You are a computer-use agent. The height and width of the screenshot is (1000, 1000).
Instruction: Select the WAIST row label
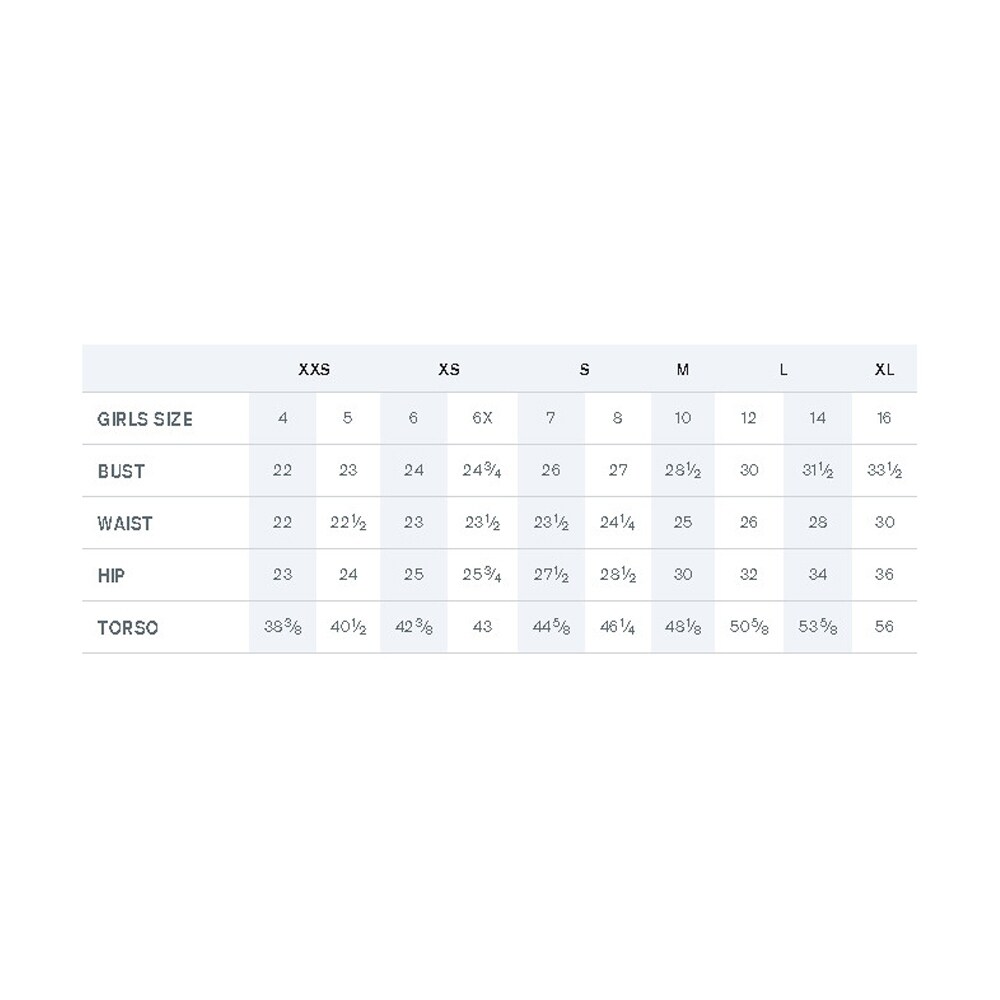pos(125,523)
